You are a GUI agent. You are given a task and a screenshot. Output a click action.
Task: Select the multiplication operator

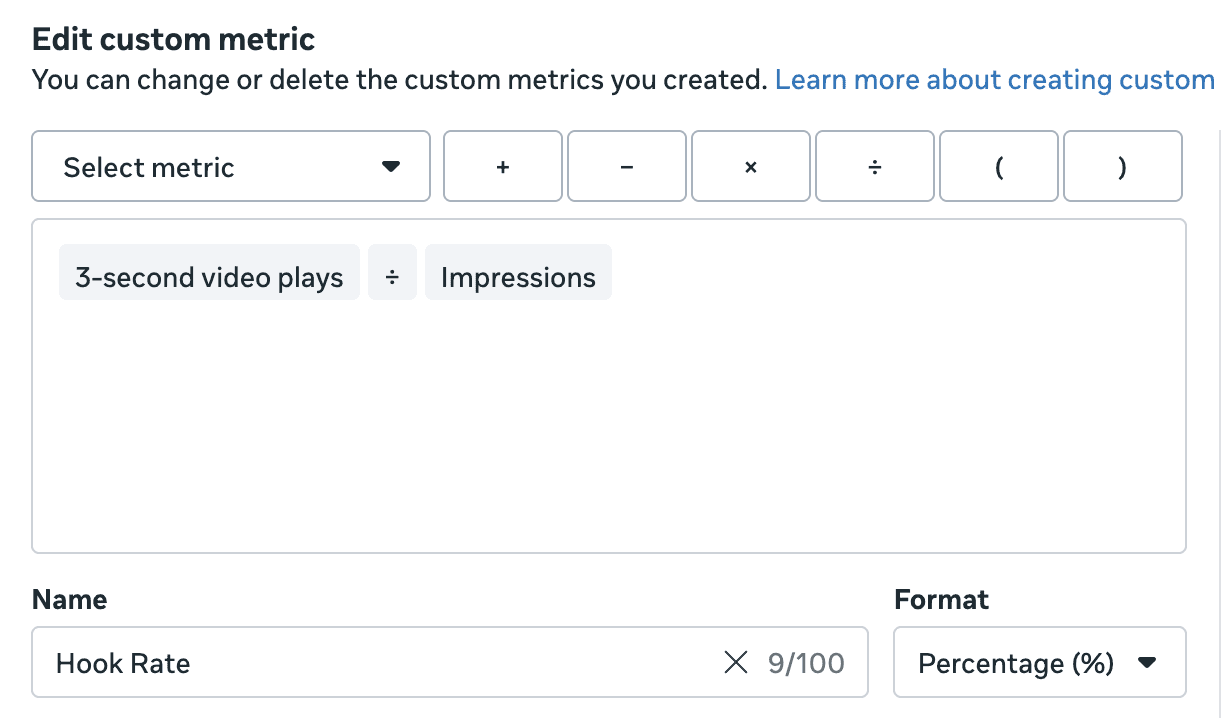coord(750,166)
